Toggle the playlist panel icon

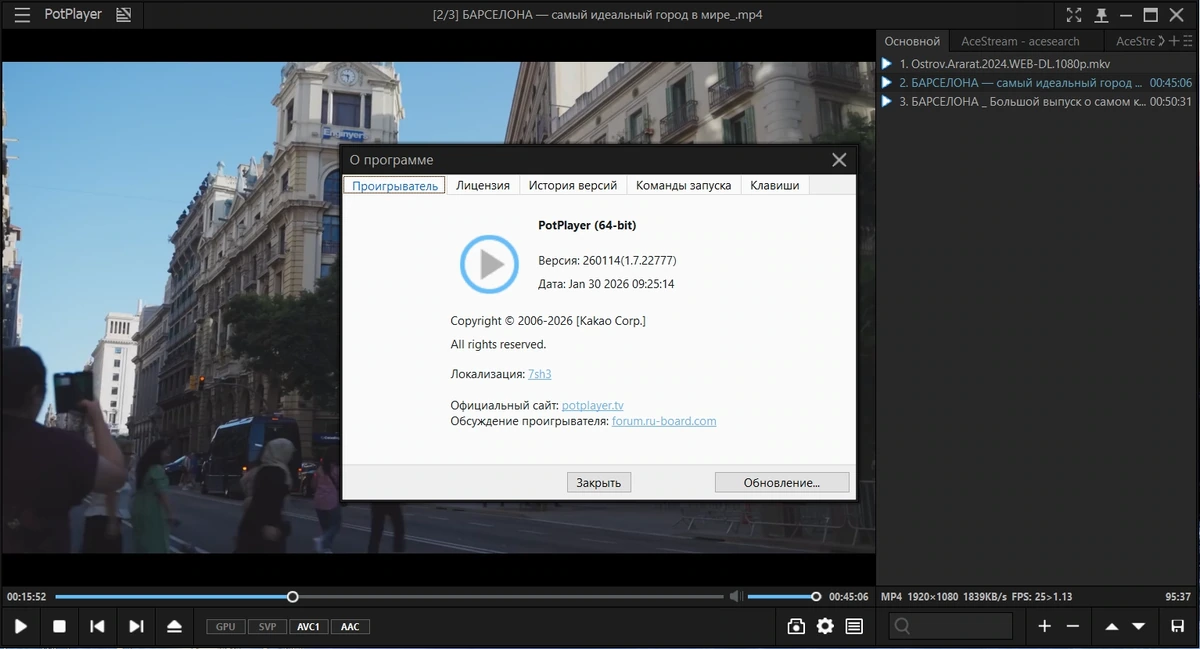[854, 626]
